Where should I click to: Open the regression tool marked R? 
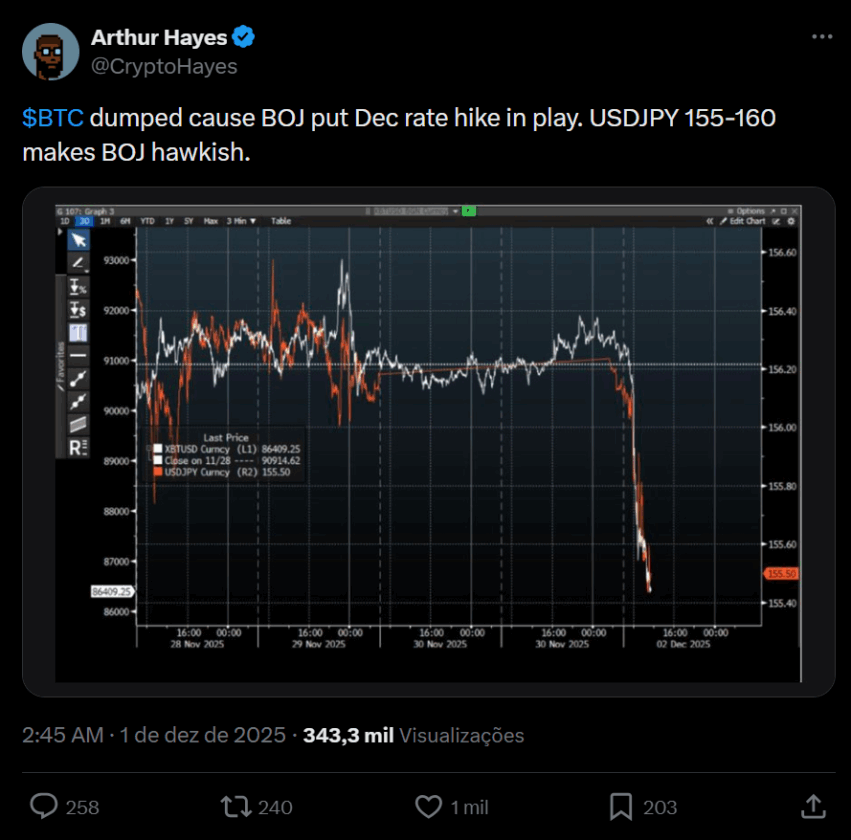(78, 446)
